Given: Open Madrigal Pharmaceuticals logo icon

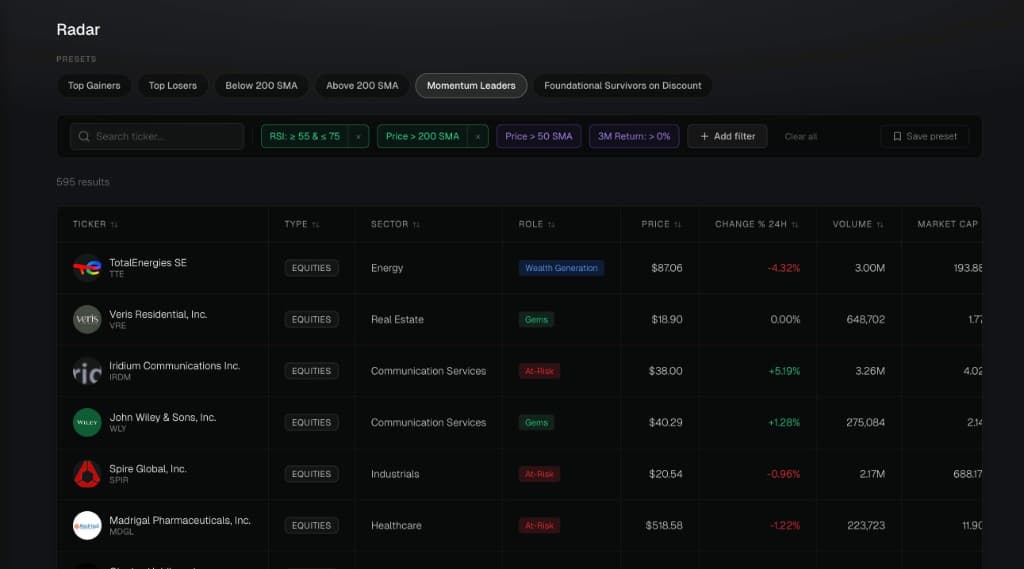Looking at the screenshot, I should click(87, 525).
